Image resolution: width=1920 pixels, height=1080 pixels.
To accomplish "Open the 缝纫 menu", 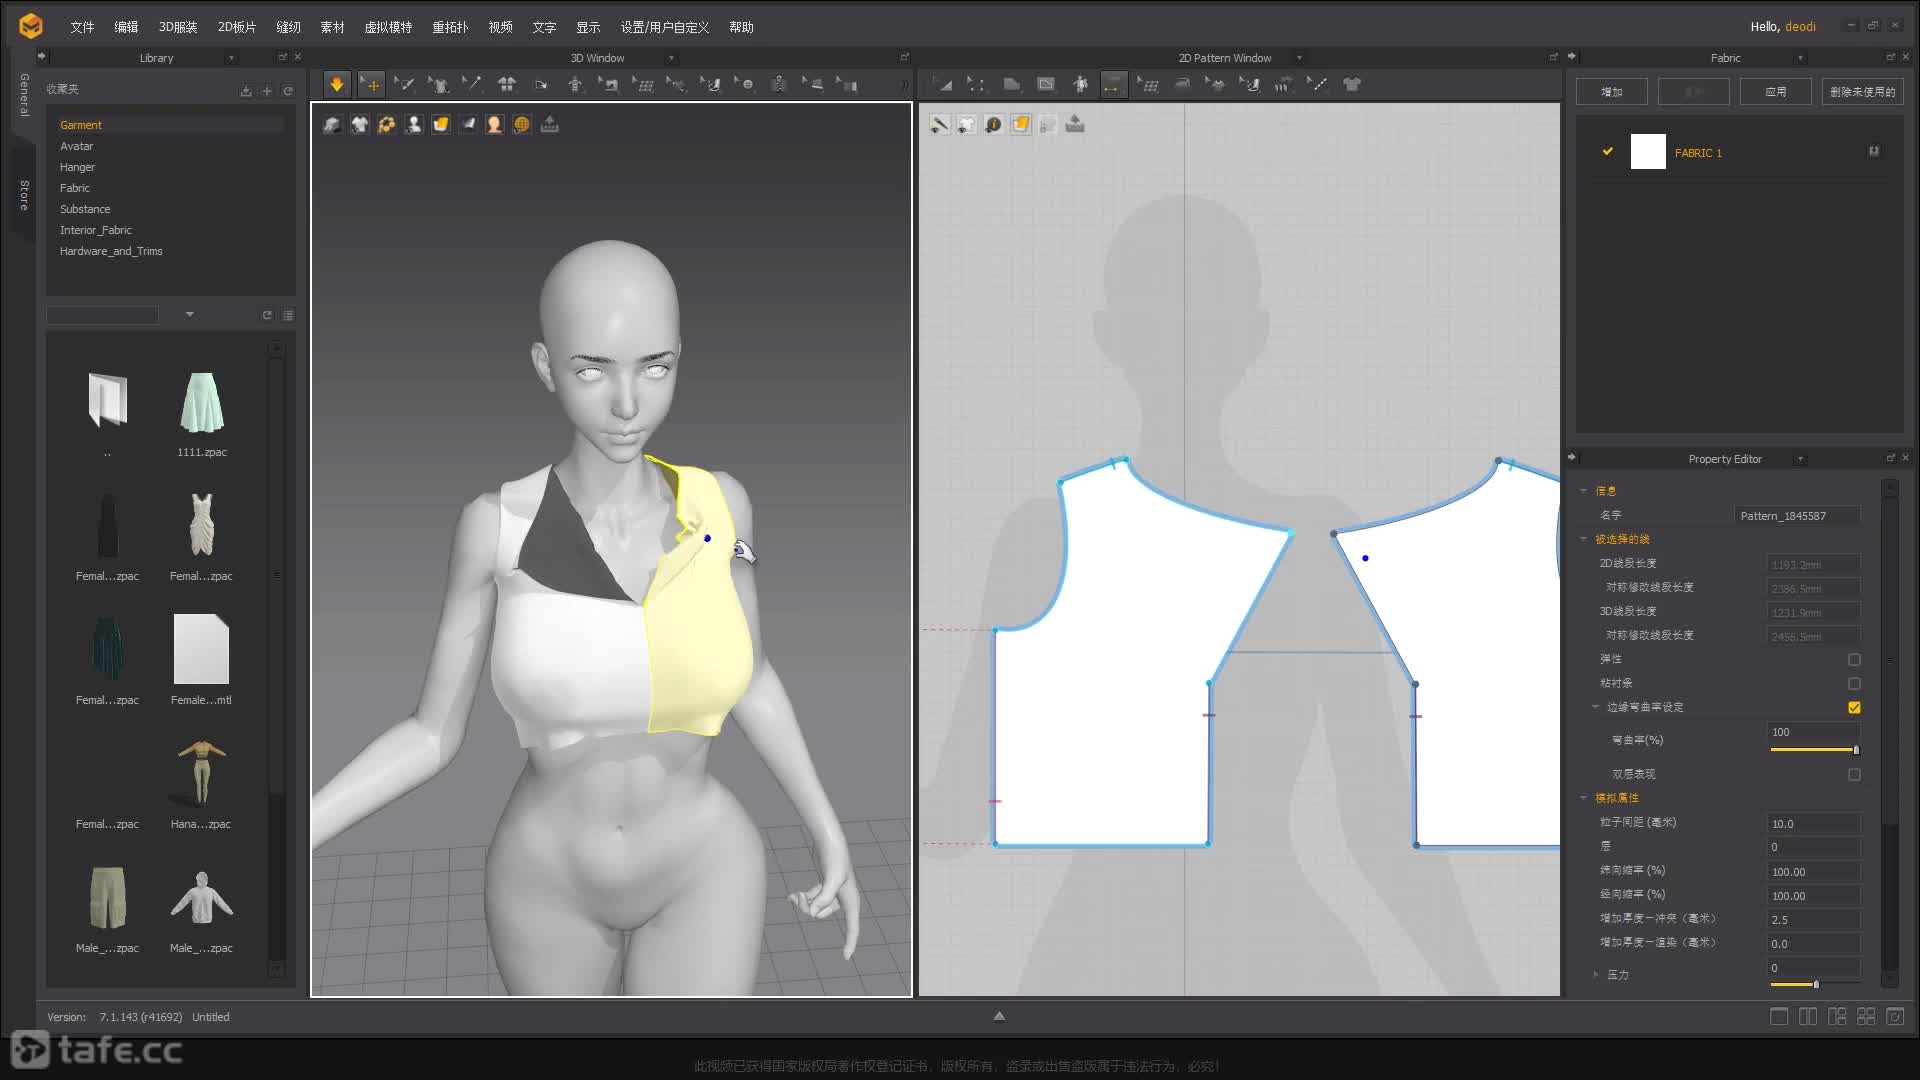I will (x=288, y=27).
